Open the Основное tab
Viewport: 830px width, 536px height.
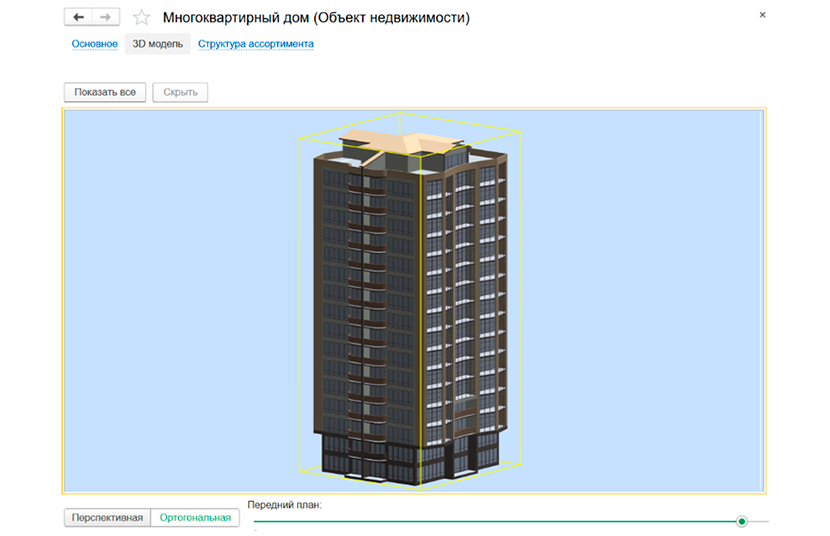tap(95, 44)
